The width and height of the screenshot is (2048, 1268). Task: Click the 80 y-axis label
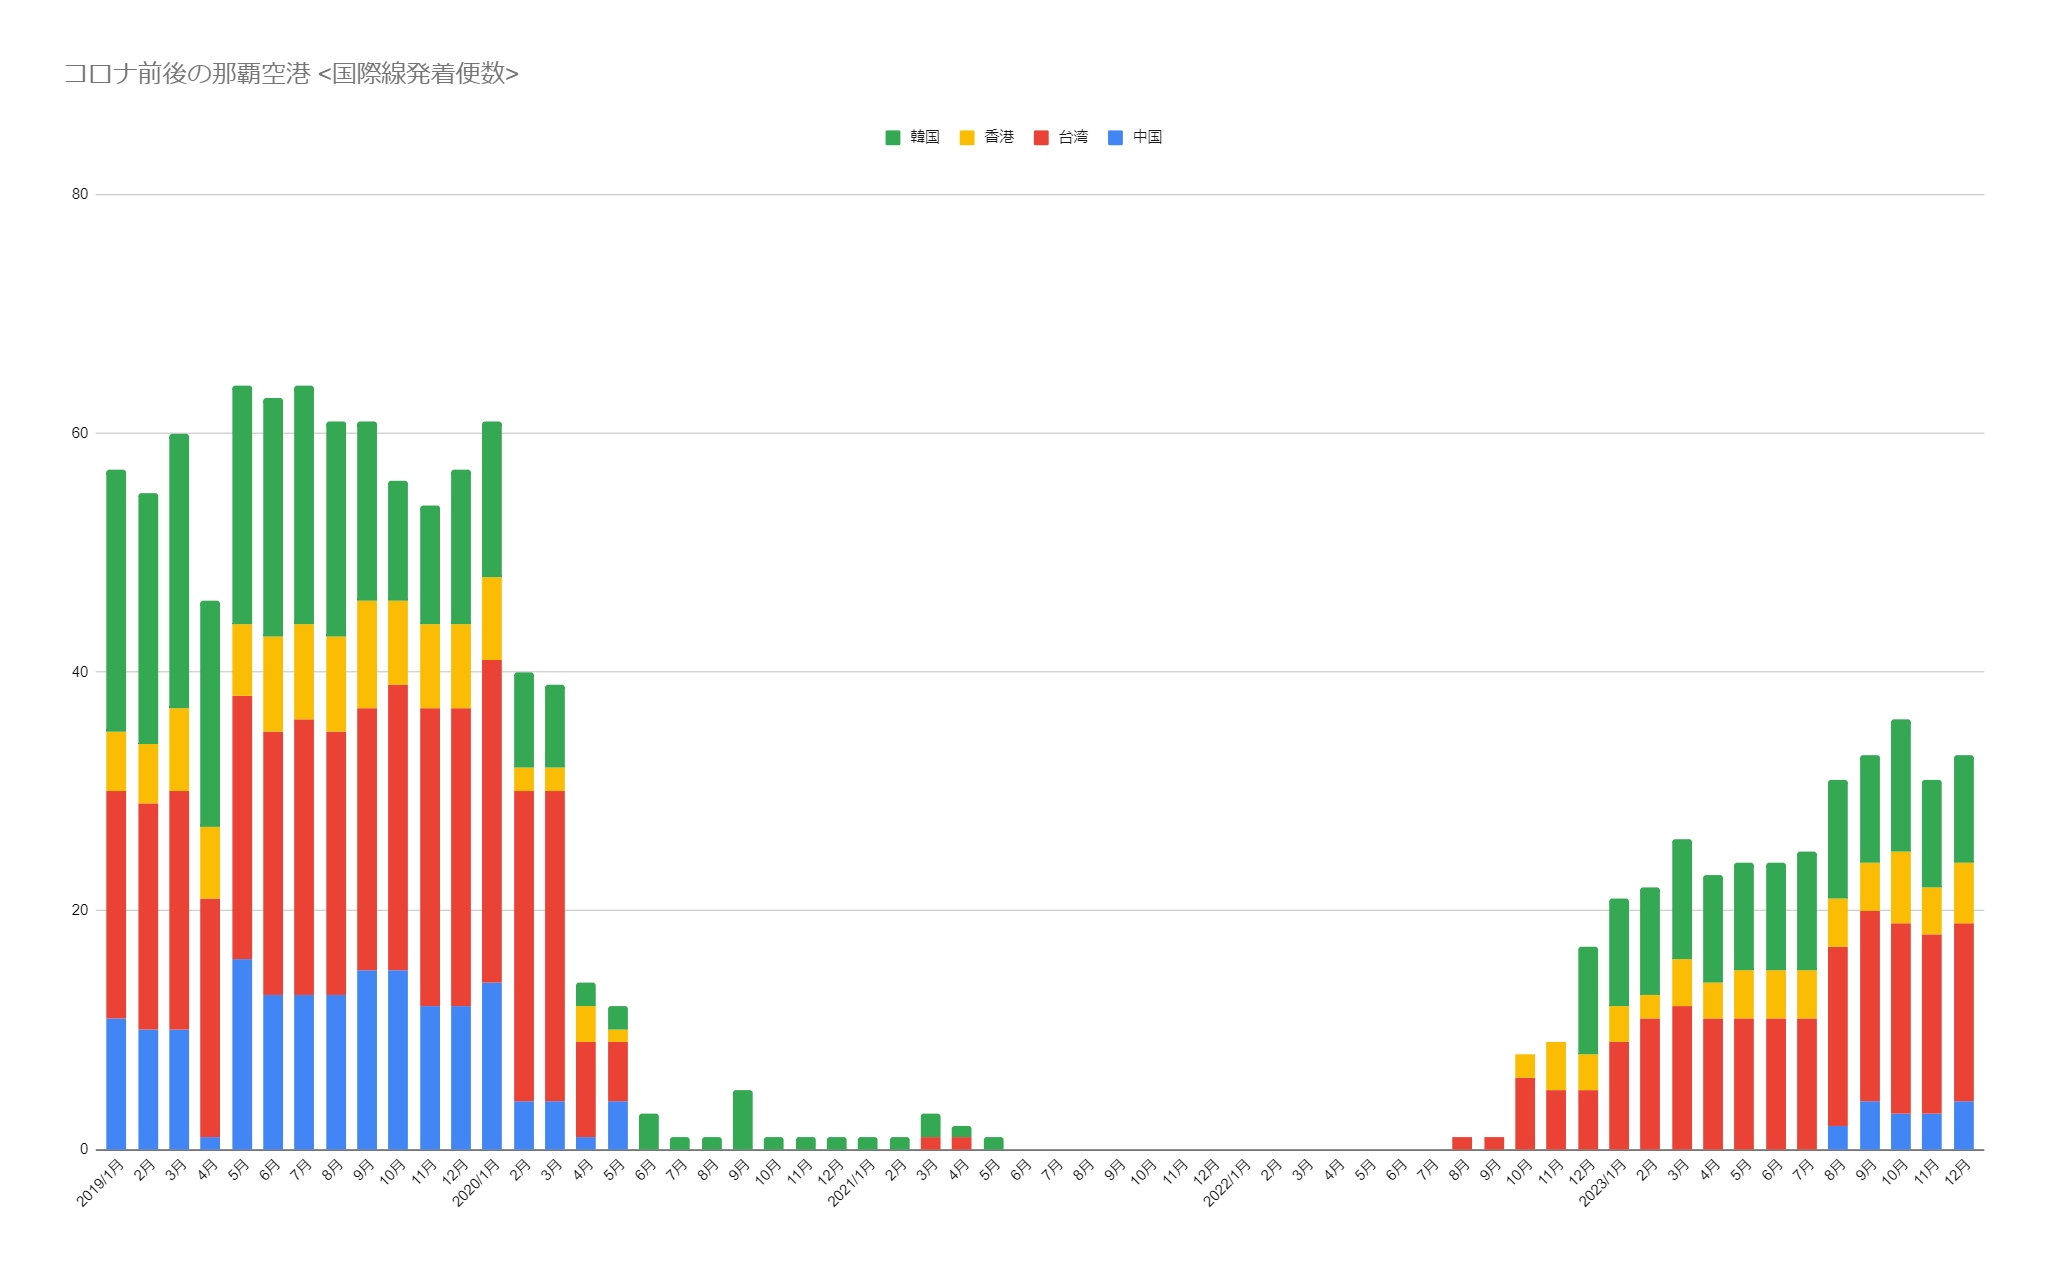click(80, 194)
